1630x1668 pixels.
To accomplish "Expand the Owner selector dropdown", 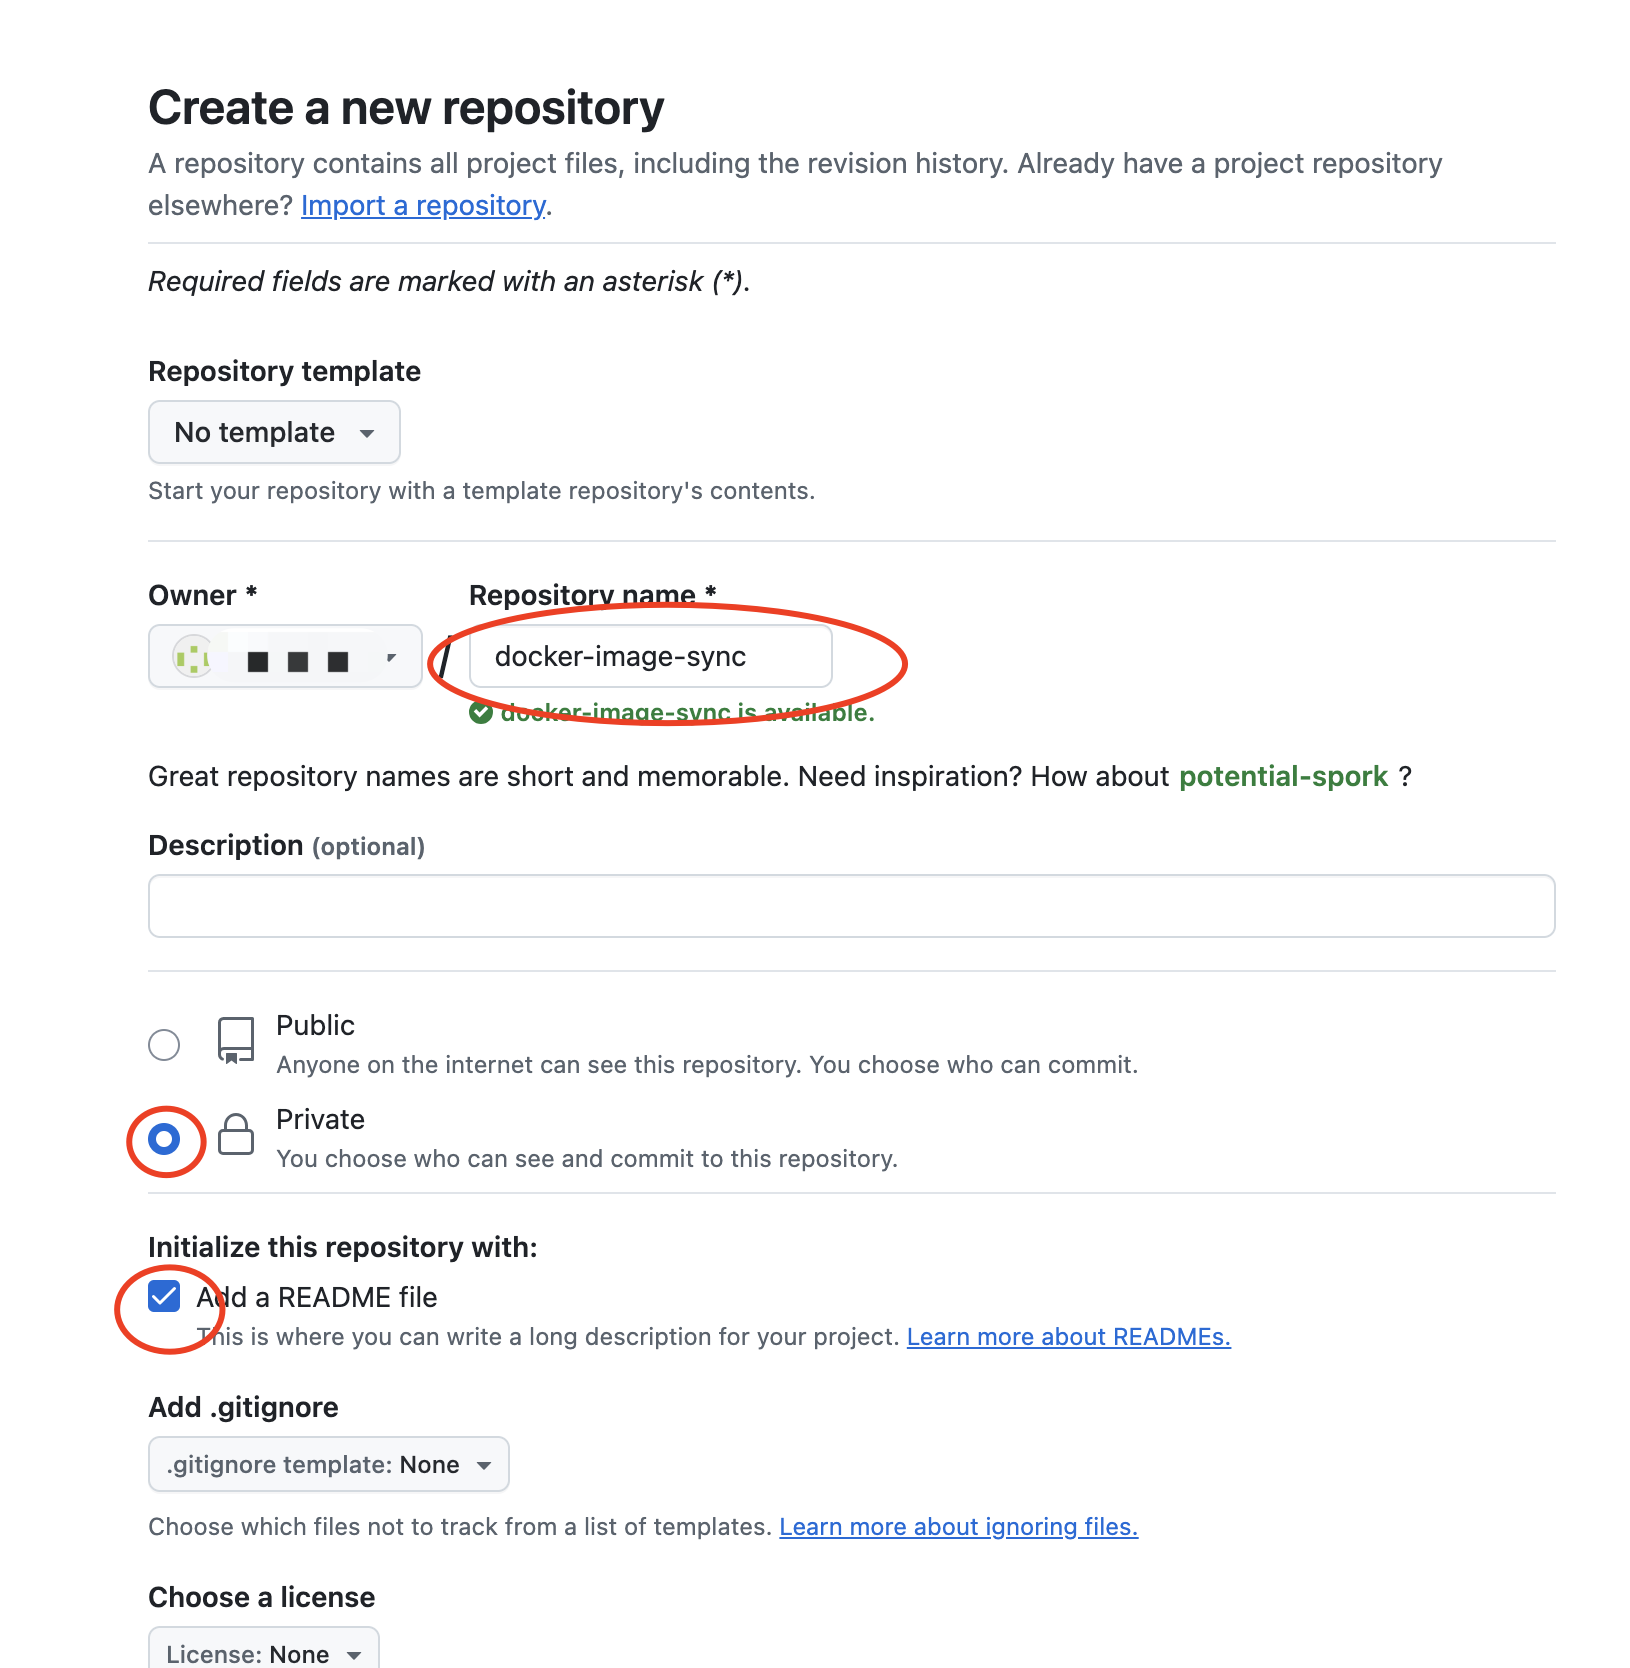I will (285, 657).
